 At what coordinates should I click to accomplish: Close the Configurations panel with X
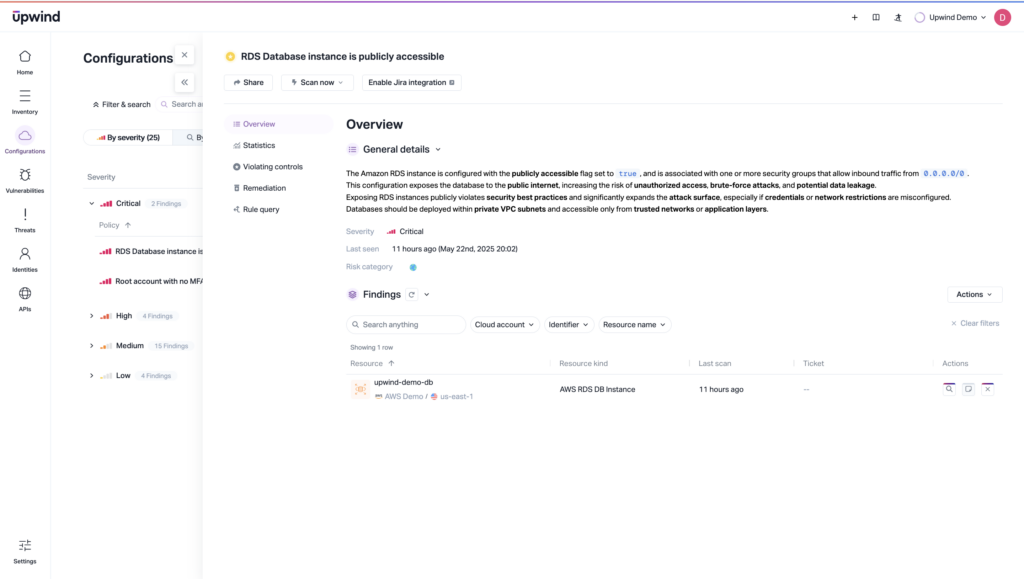pos(184,55)
